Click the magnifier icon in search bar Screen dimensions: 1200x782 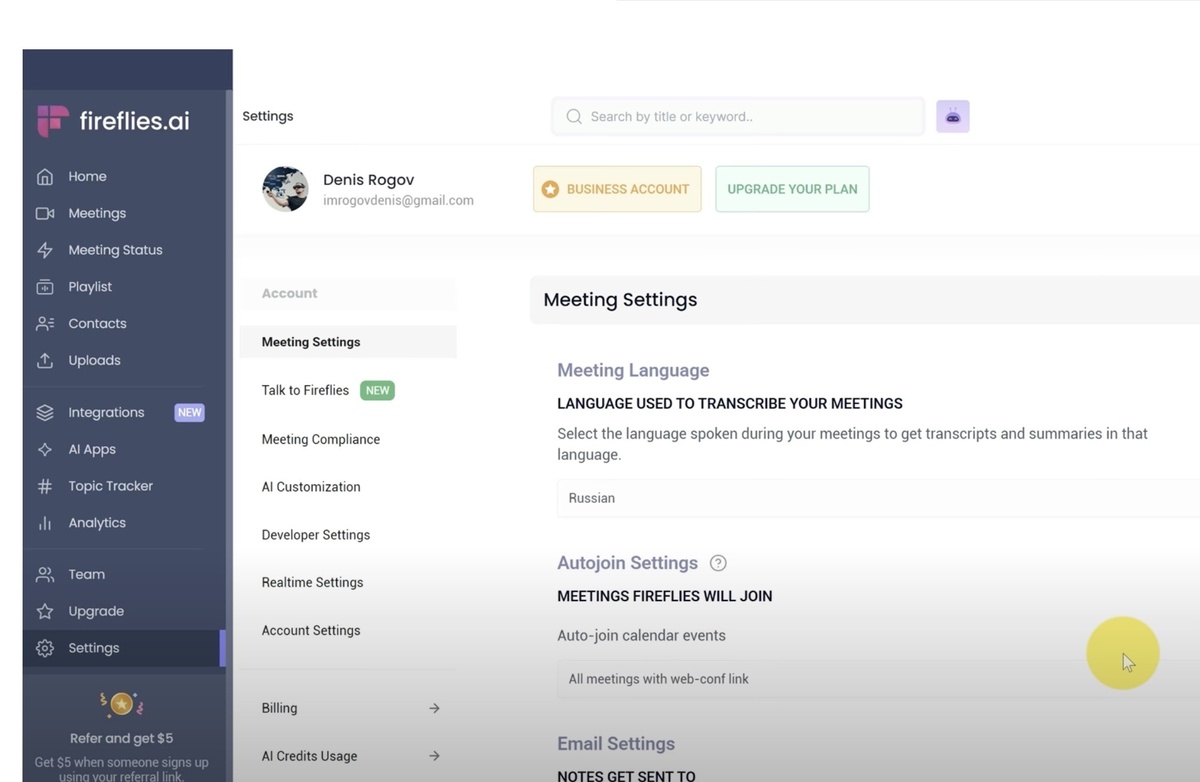pyautogui.click(x=574, y=117)
